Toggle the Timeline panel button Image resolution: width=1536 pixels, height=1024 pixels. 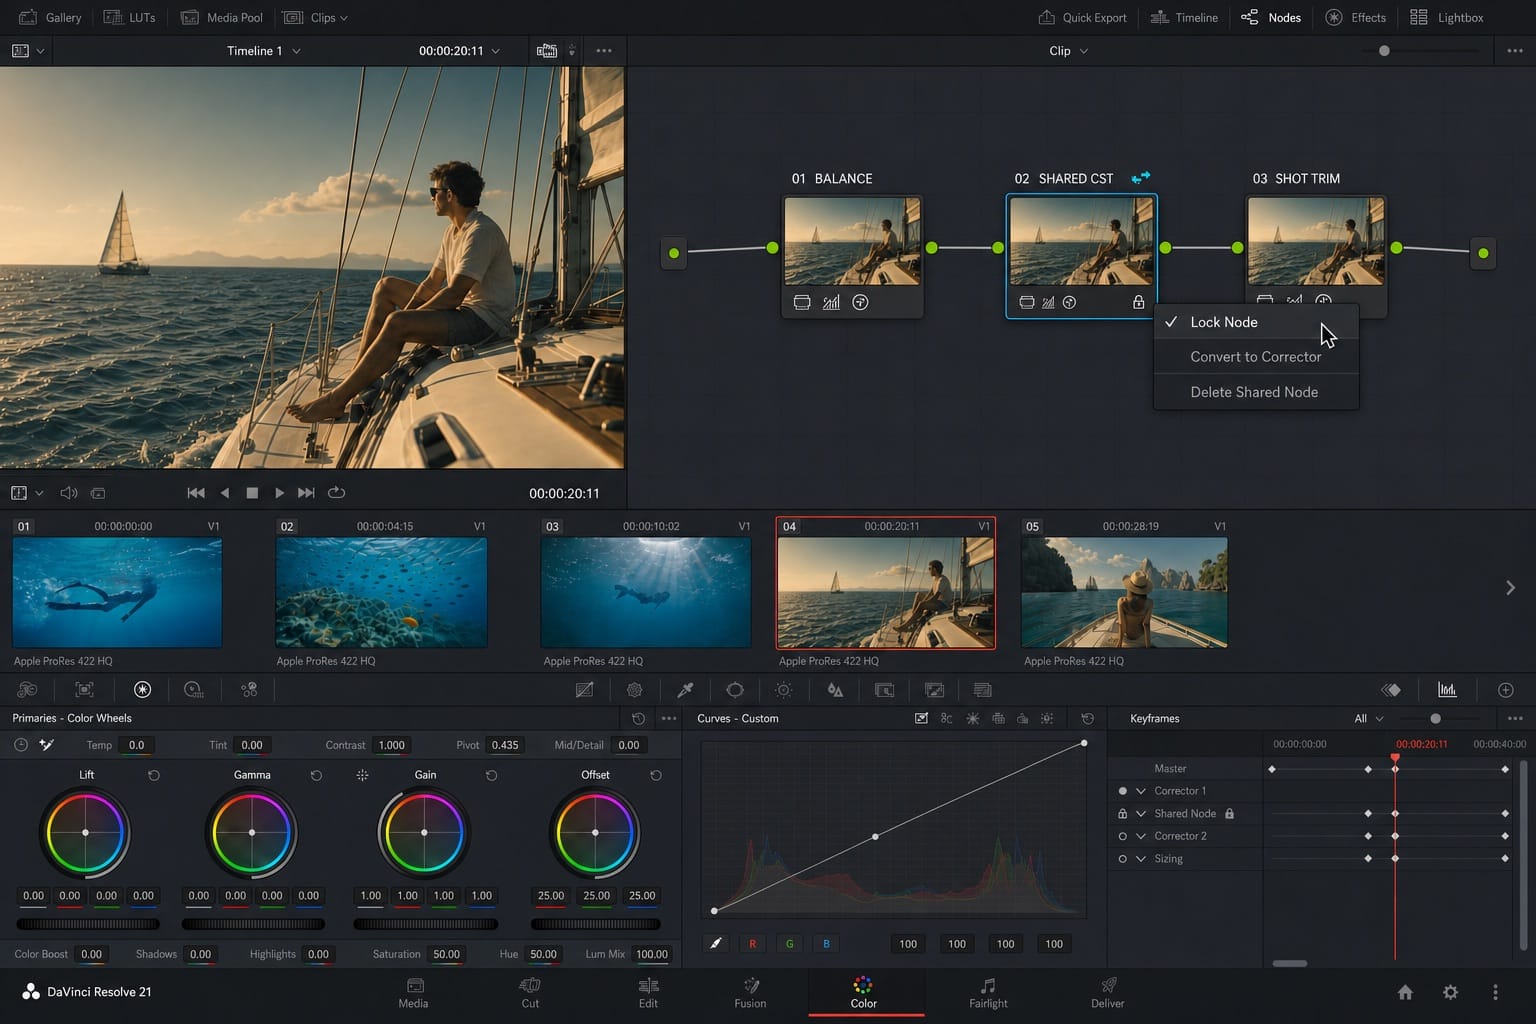1184,17
